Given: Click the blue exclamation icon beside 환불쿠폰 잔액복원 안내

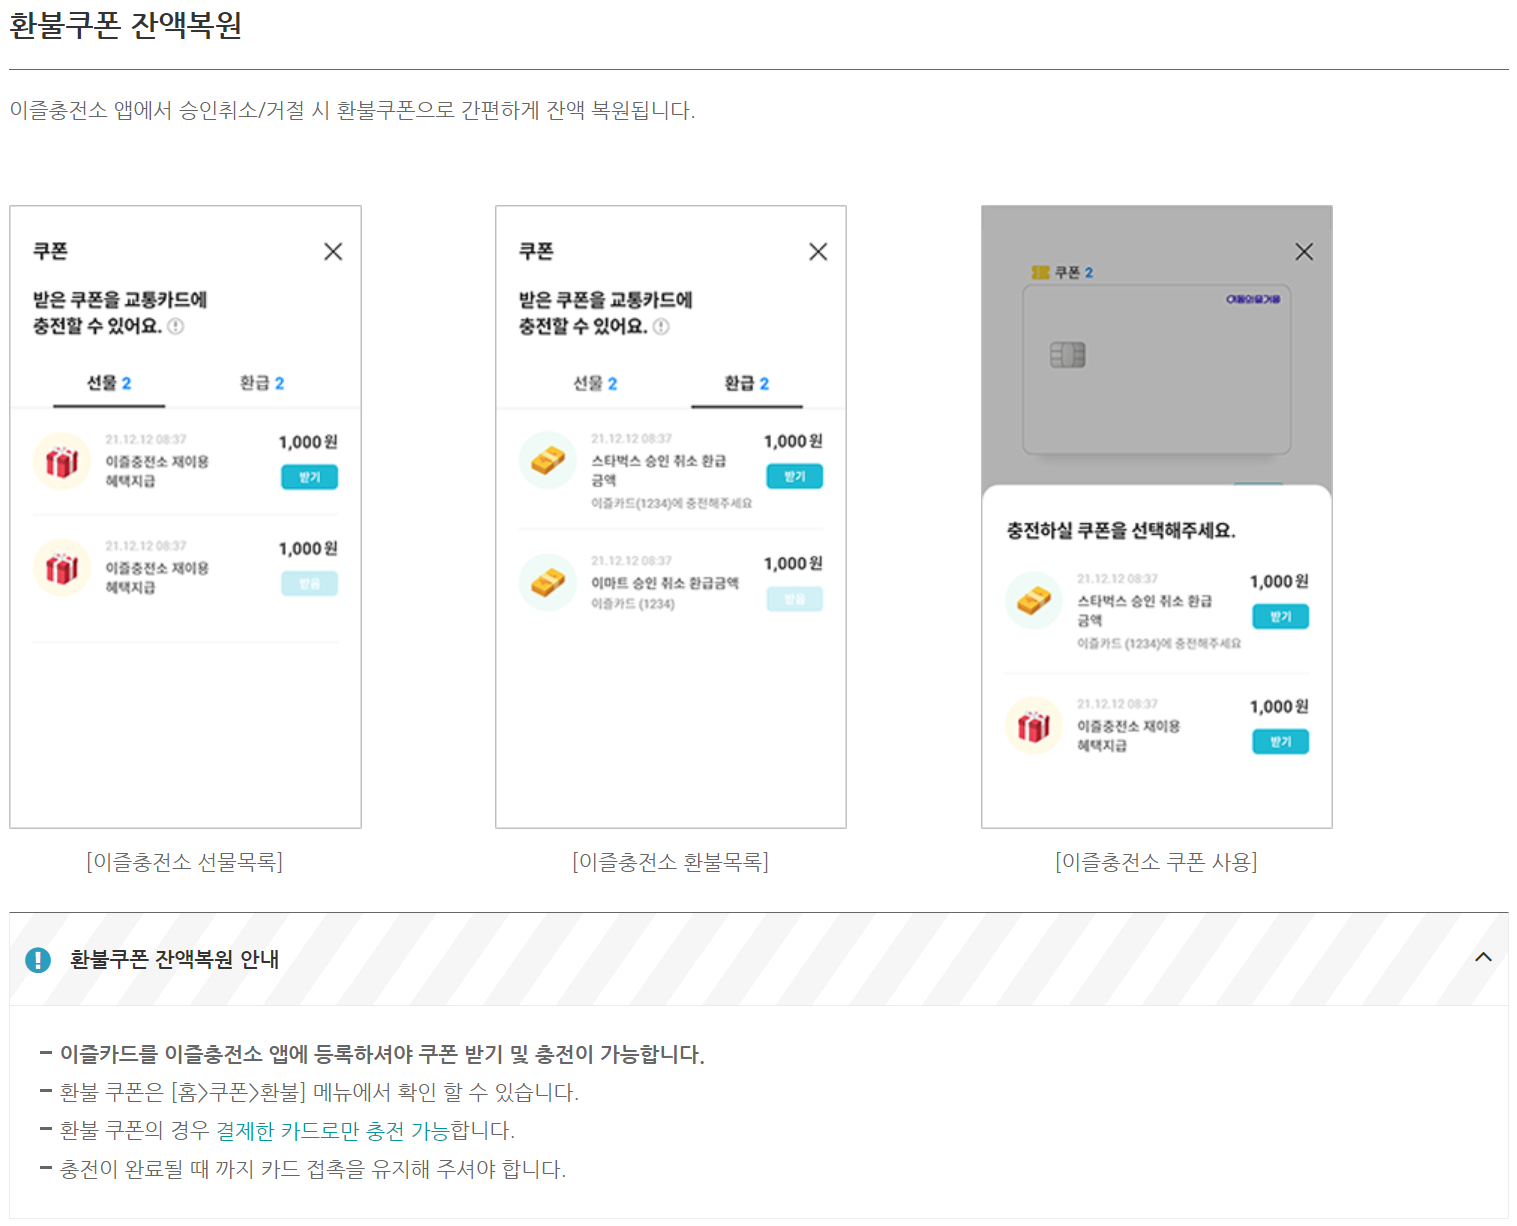Looking at the screenshot, I should (x=38, y=960).
